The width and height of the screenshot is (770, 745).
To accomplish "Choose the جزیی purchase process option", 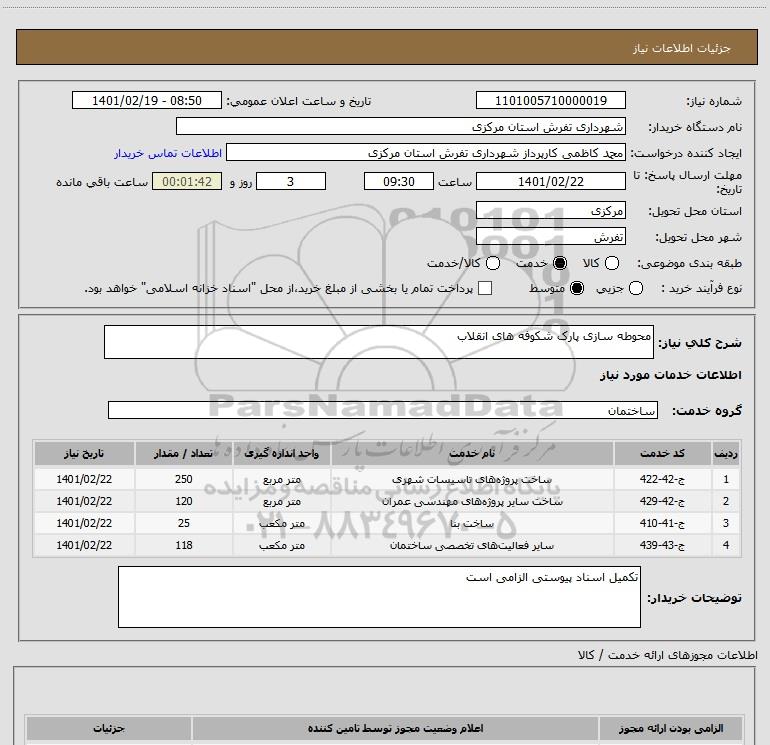I will 635,288.
